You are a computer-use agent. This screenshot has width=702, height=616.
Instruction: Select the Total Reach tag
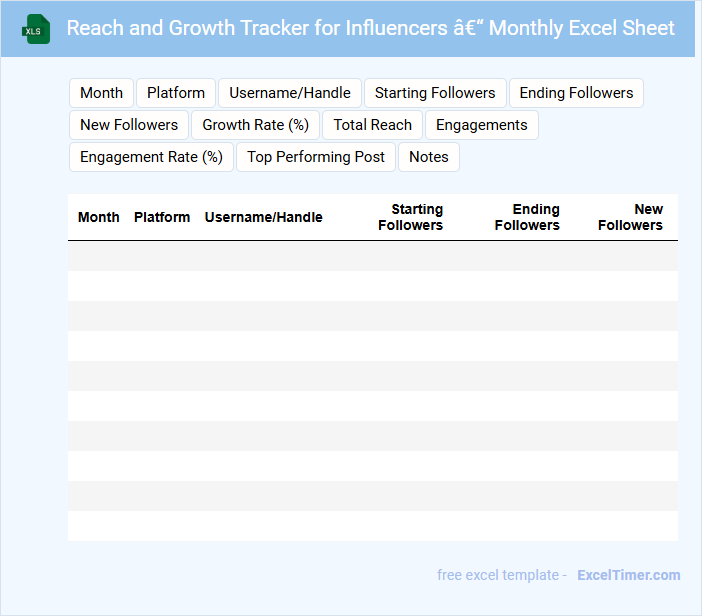(x=373, y=125)
